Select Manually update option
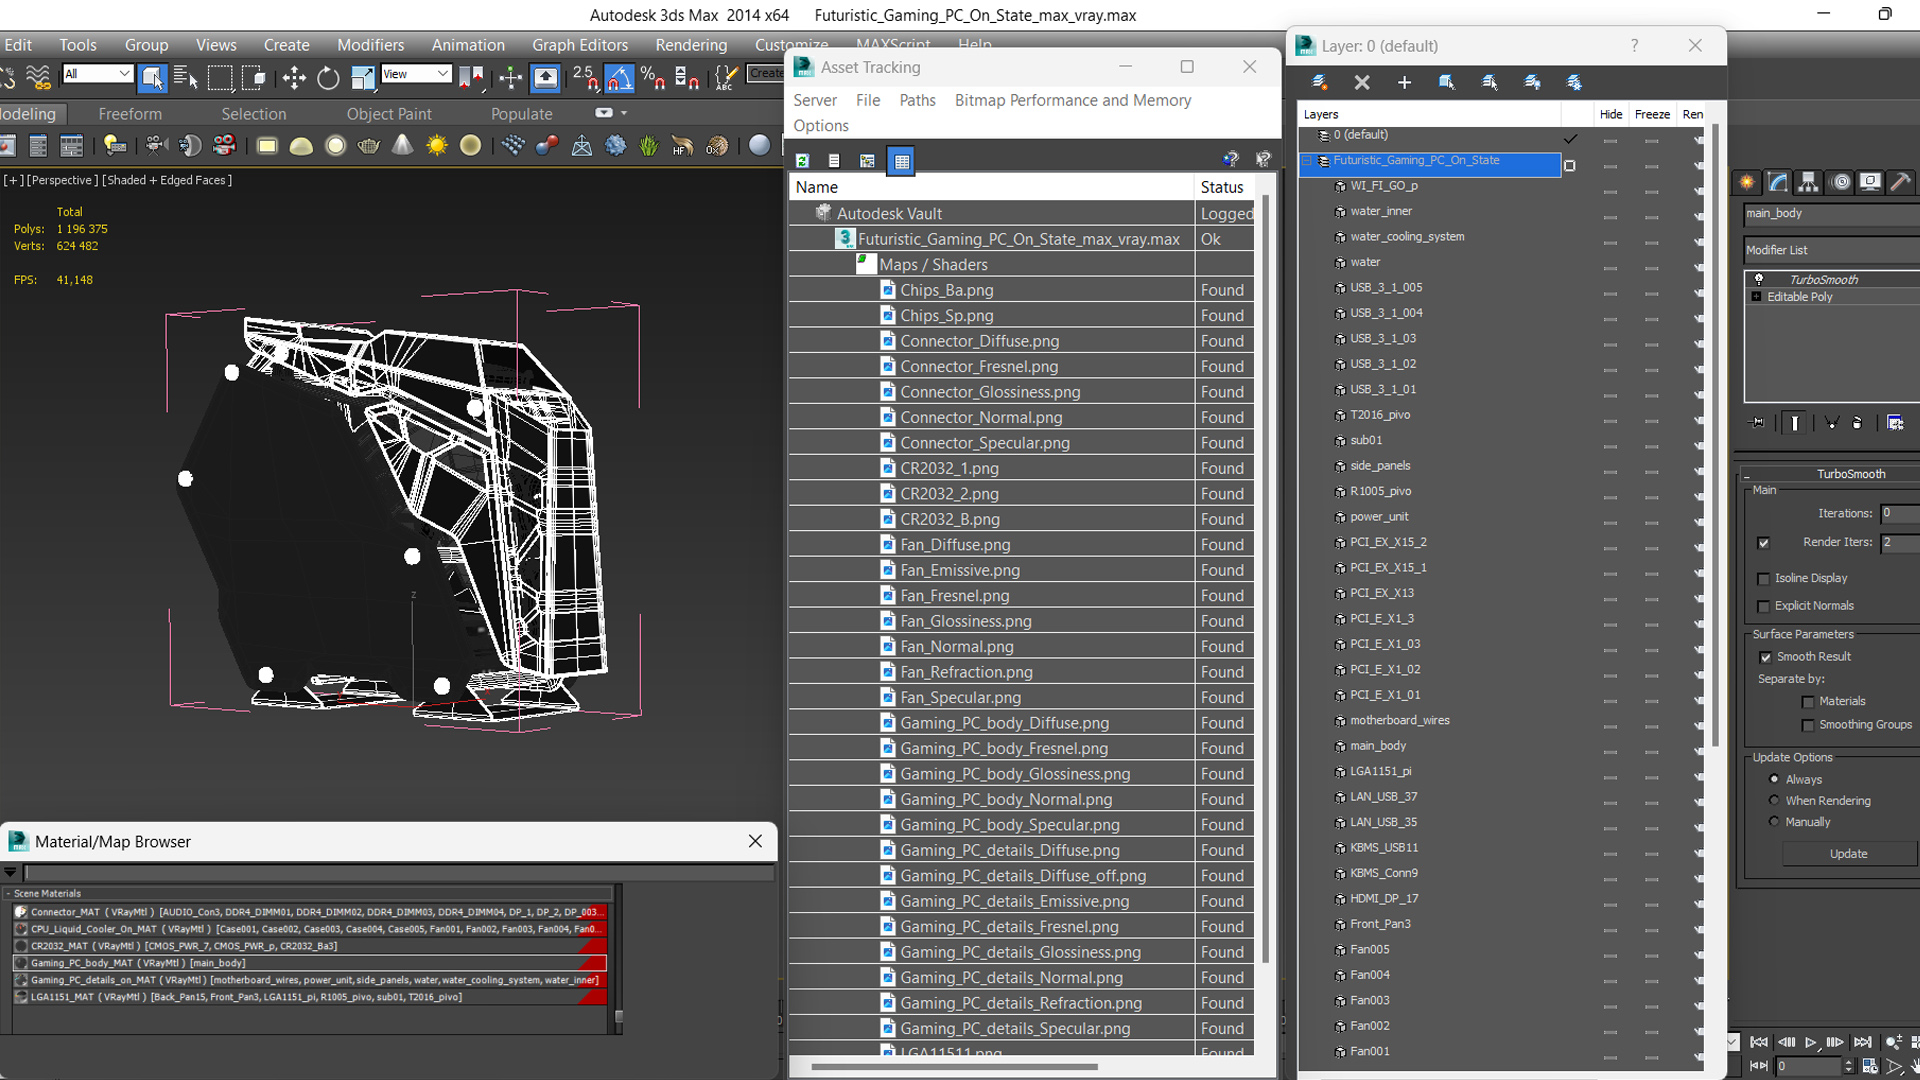Viewport: 1920px width, 1080px height. click(x=1774, y=821)
